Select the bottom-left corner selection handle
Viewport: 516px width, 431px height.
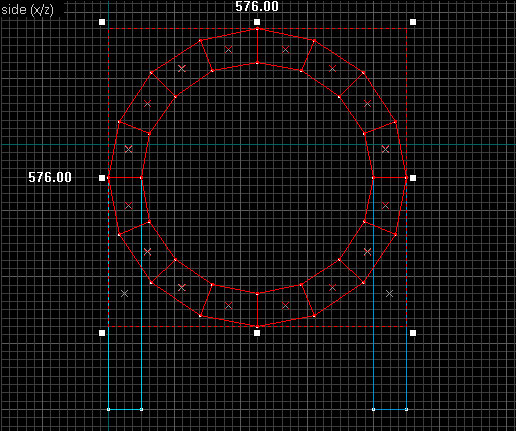(102, 333)
